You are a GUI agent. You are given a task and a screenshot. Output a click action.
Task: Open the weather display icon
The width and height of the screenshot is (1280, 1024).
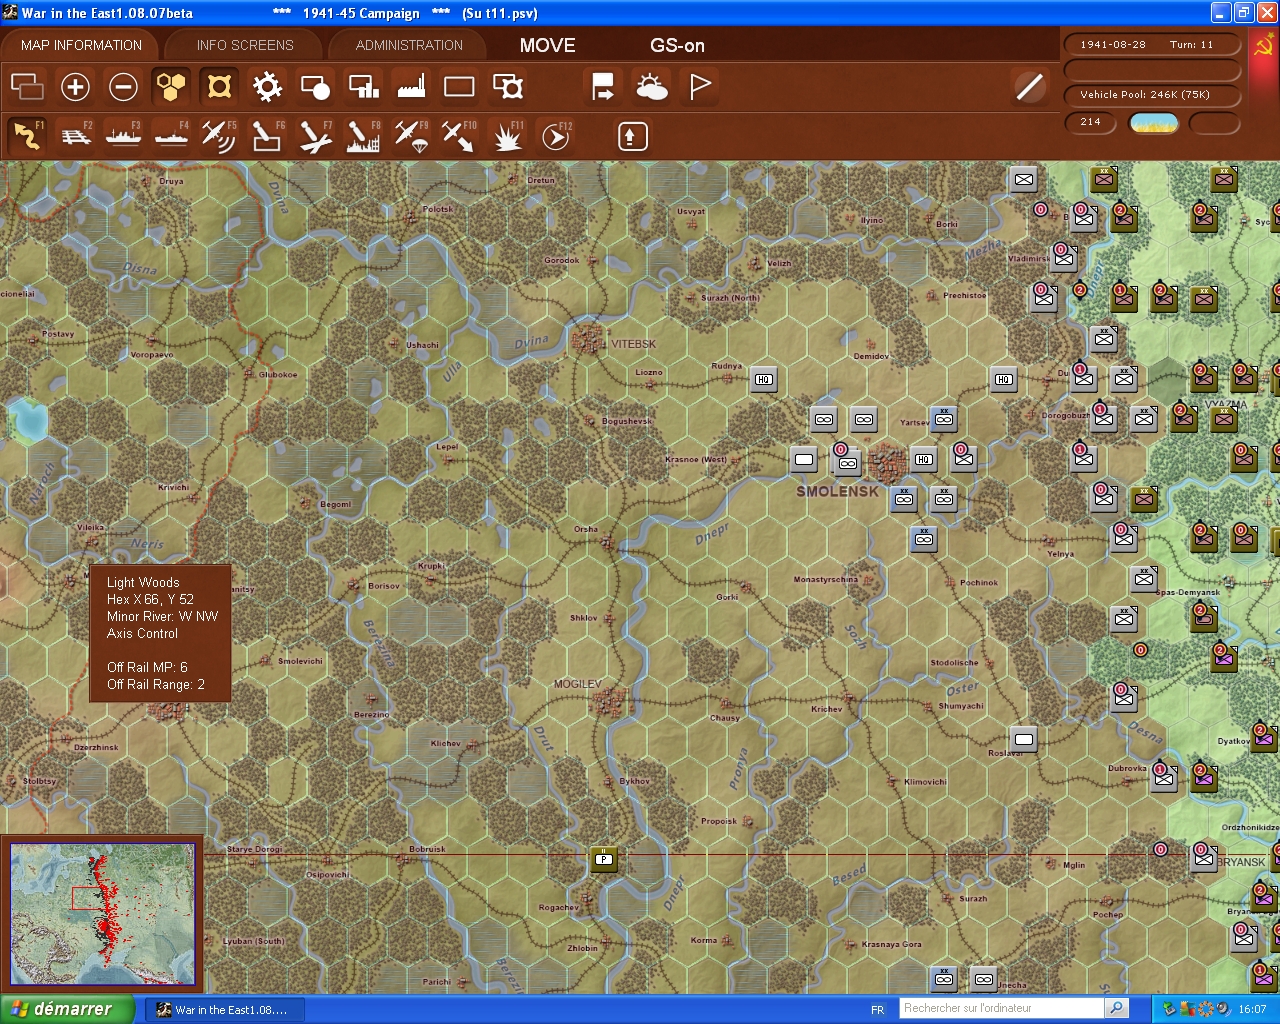[652, 87]
